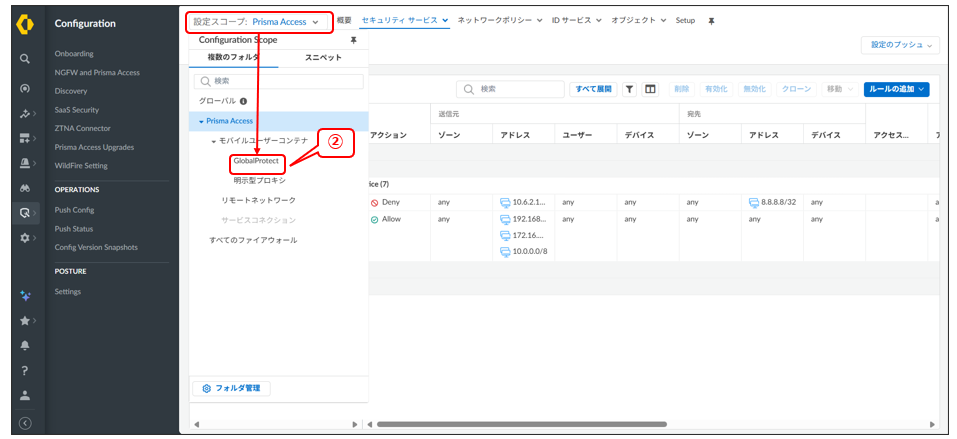Open the dashboard tiles icon in left rail

(x=25, y=139)
